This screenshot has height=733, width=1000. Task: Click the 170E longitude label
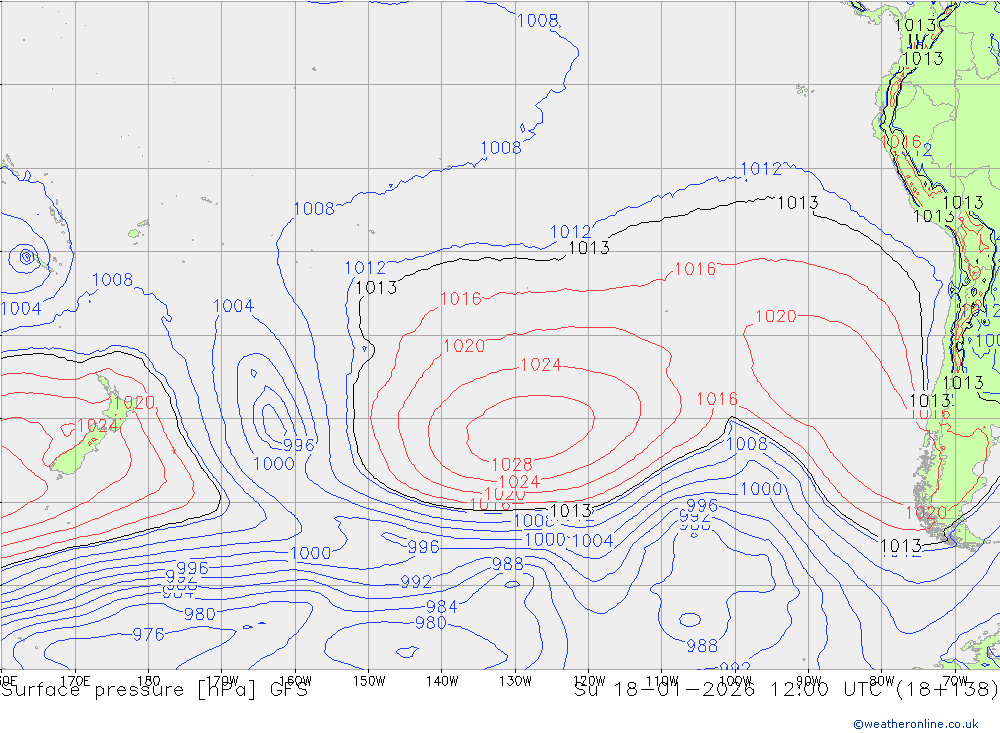pos(75,681)
